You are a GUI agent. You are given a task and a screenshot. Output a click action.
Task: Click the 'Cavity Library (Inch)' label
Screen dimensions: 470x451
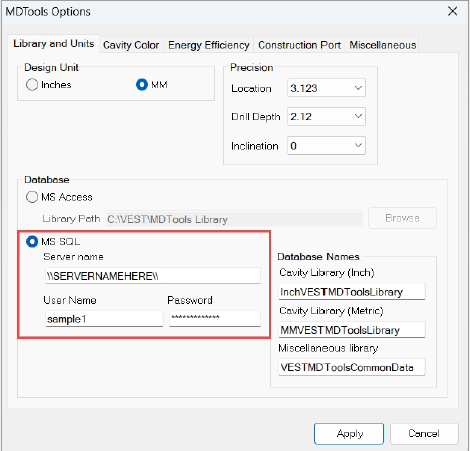[327, 273]
